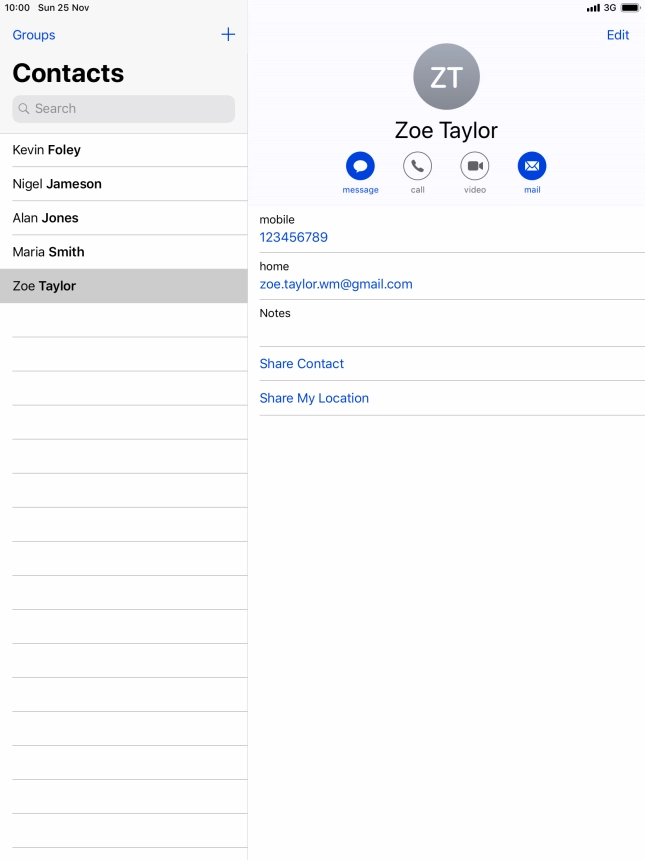The image size is (645, 860).
Task: Click the battery indicator in the status bar
Action: point(631,8)
